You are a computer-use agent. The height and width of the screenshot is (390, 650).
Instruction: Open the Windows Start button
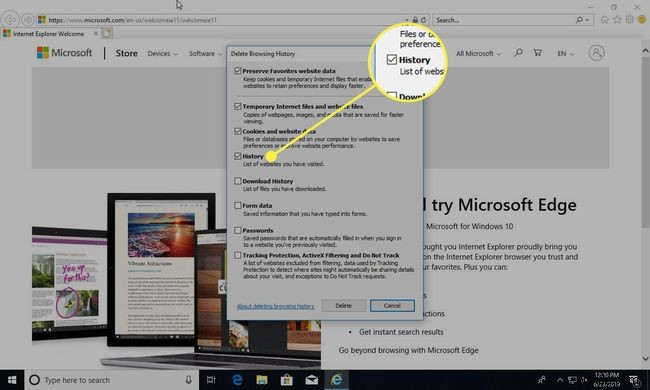(x=12, y=380)
